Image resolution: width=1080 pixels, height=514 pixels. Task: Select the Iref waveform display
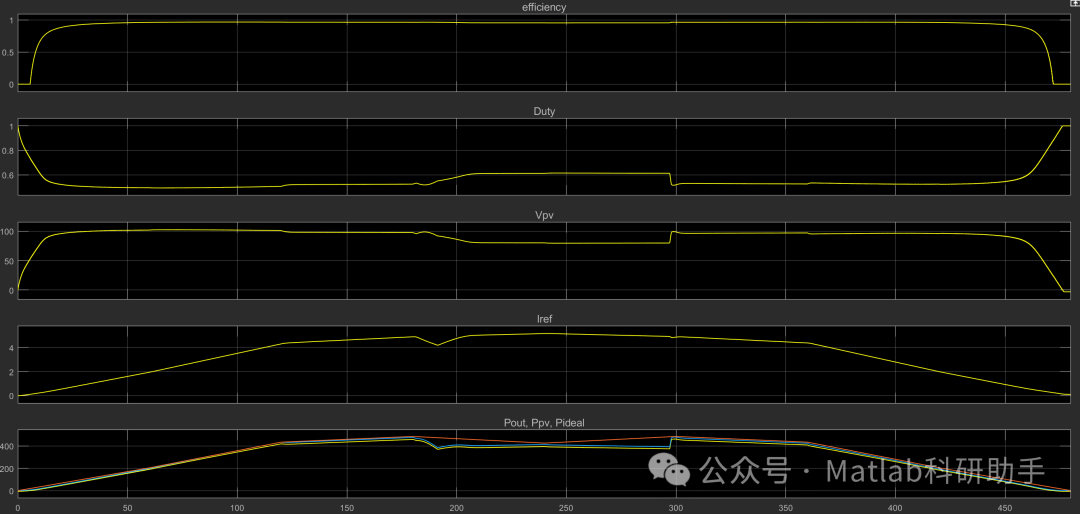[x=544, y=364]
